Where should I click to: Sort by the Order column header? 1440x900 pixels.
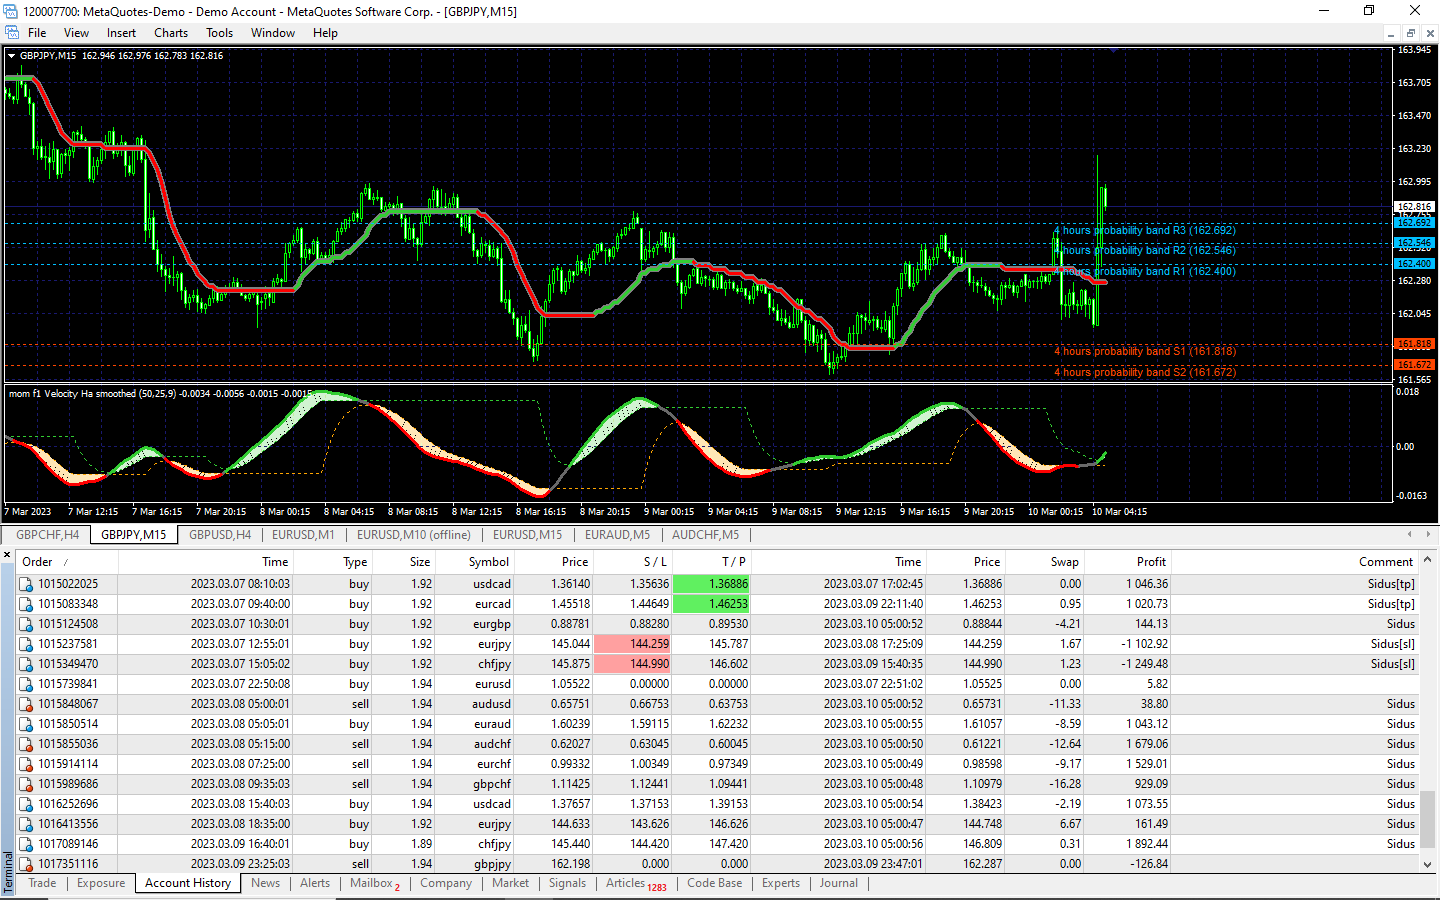click(x=37, y=562)
